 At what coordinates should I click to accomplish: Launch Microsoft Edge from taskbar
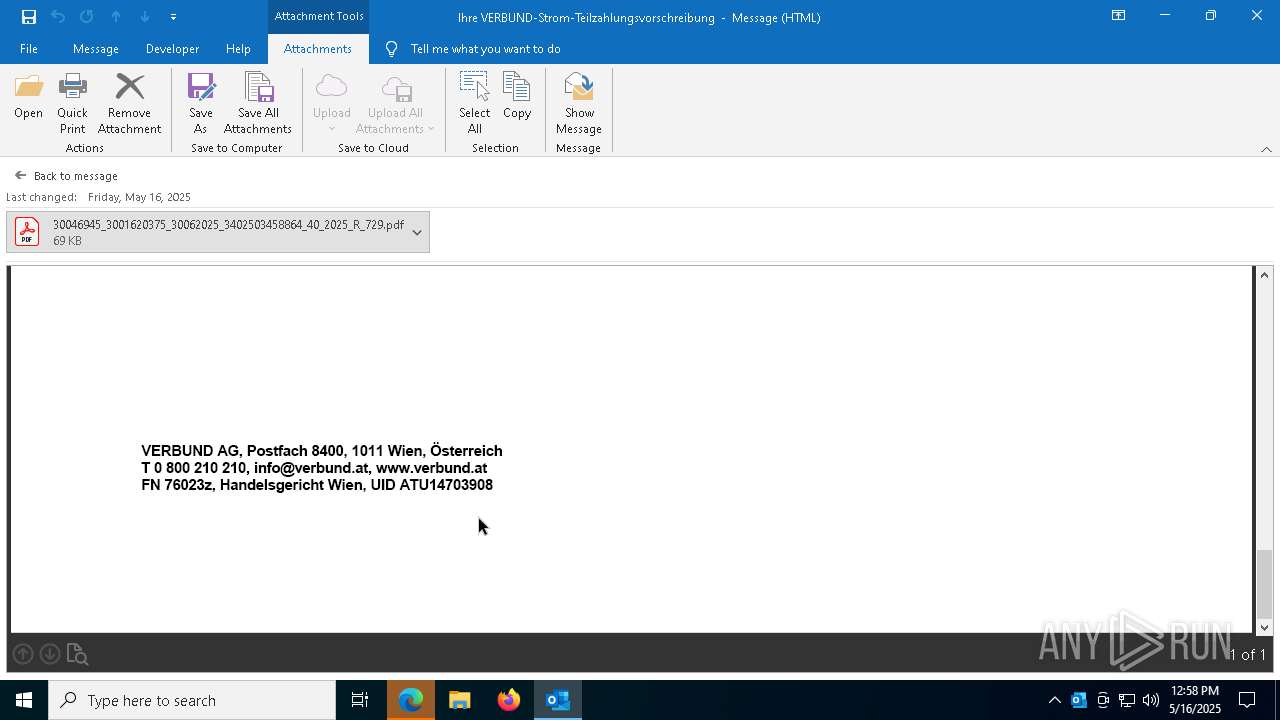click(x=411, y=700)
